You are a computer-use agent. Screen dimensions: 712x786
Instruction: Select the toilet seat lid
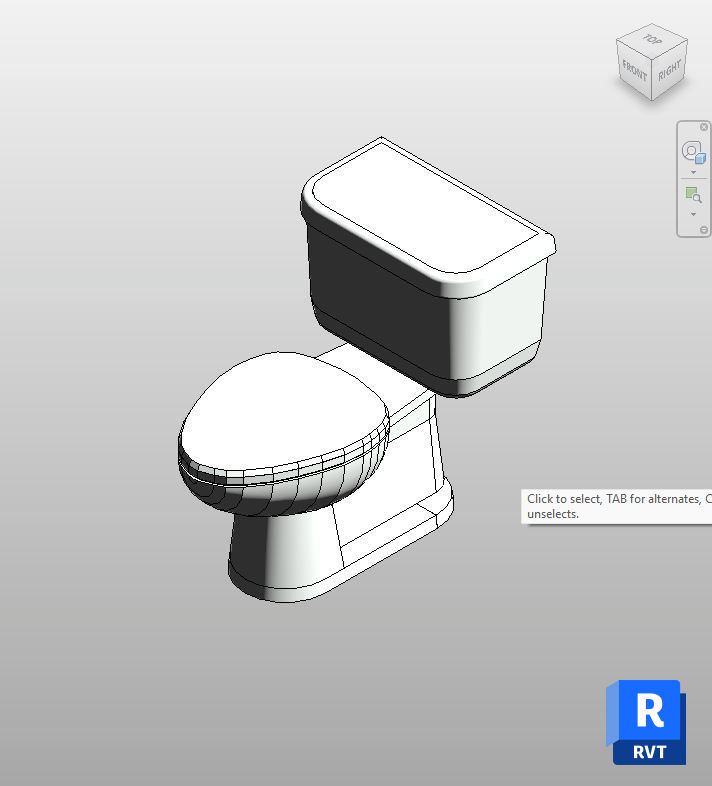[283, 414]
